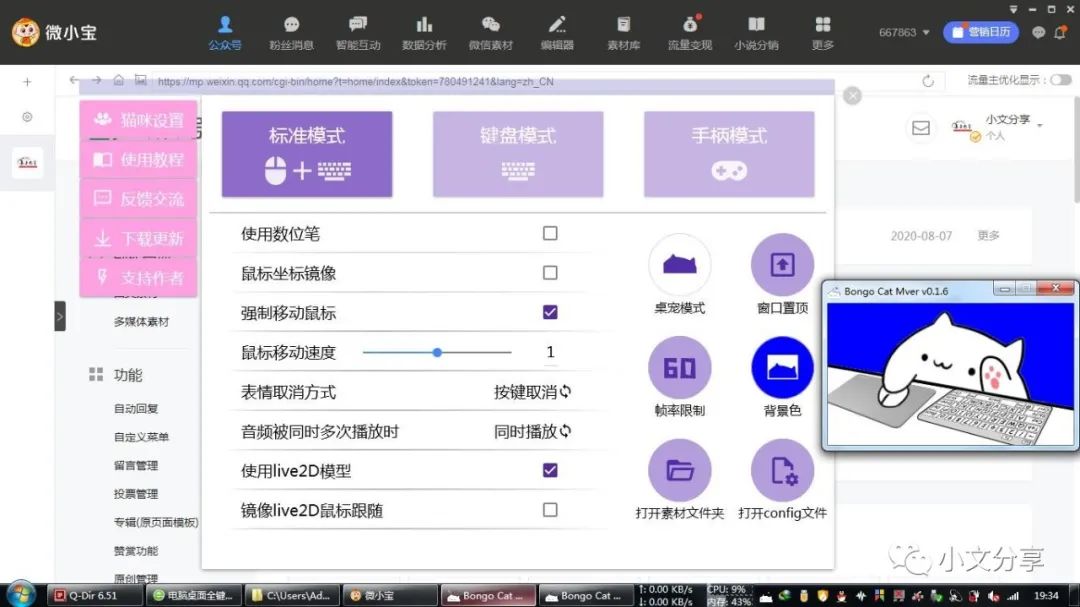
Task: Open the Windows Start orb
Action: (21, 594)
